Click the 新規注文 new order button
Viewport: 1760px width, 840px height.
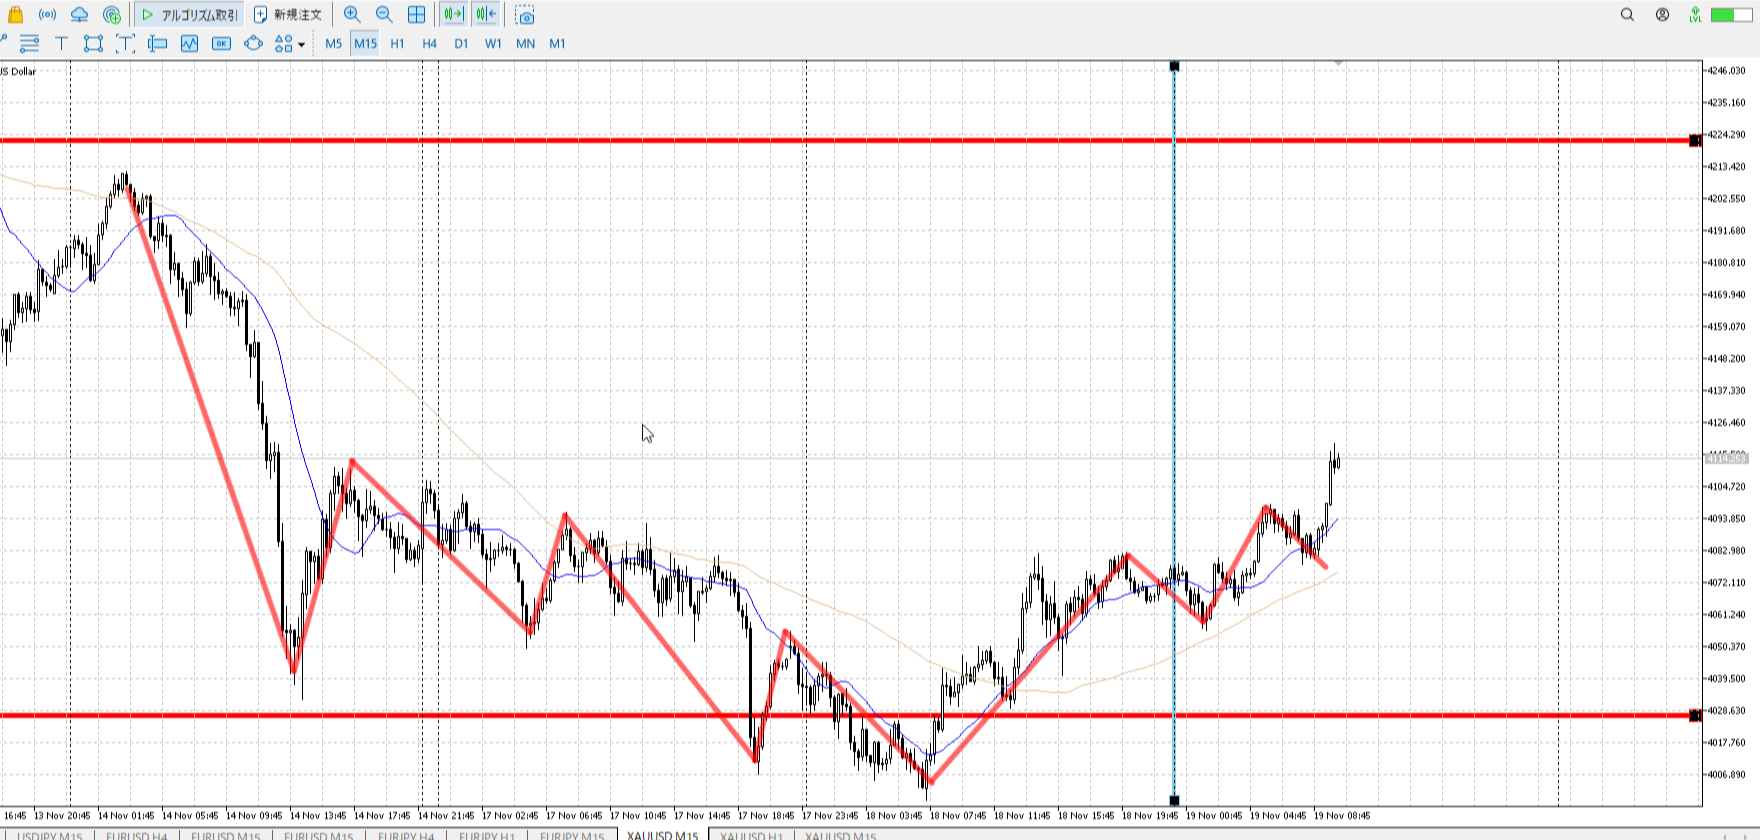(x=288, y=15)
